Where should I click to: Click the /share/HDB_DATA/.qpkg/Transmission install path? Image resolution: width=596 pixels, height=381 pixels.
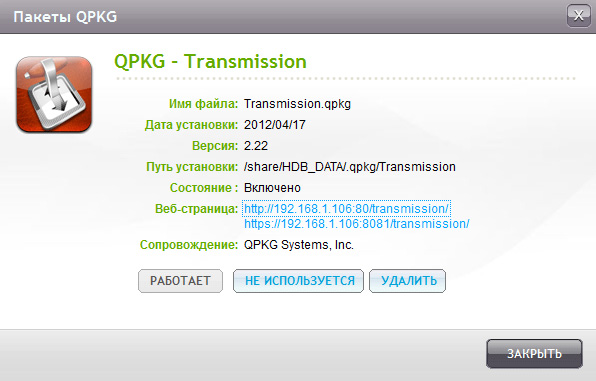(x=350, y=167)
